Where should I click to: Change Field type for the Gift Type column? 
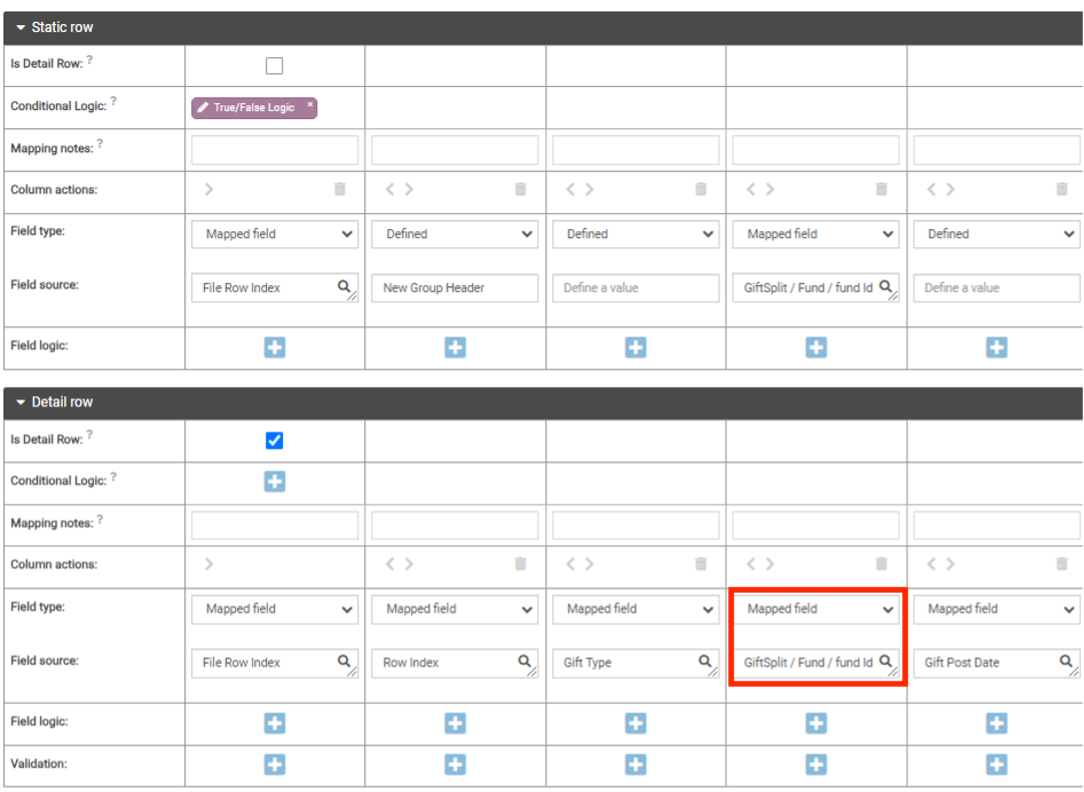click(x=635, y=609)
